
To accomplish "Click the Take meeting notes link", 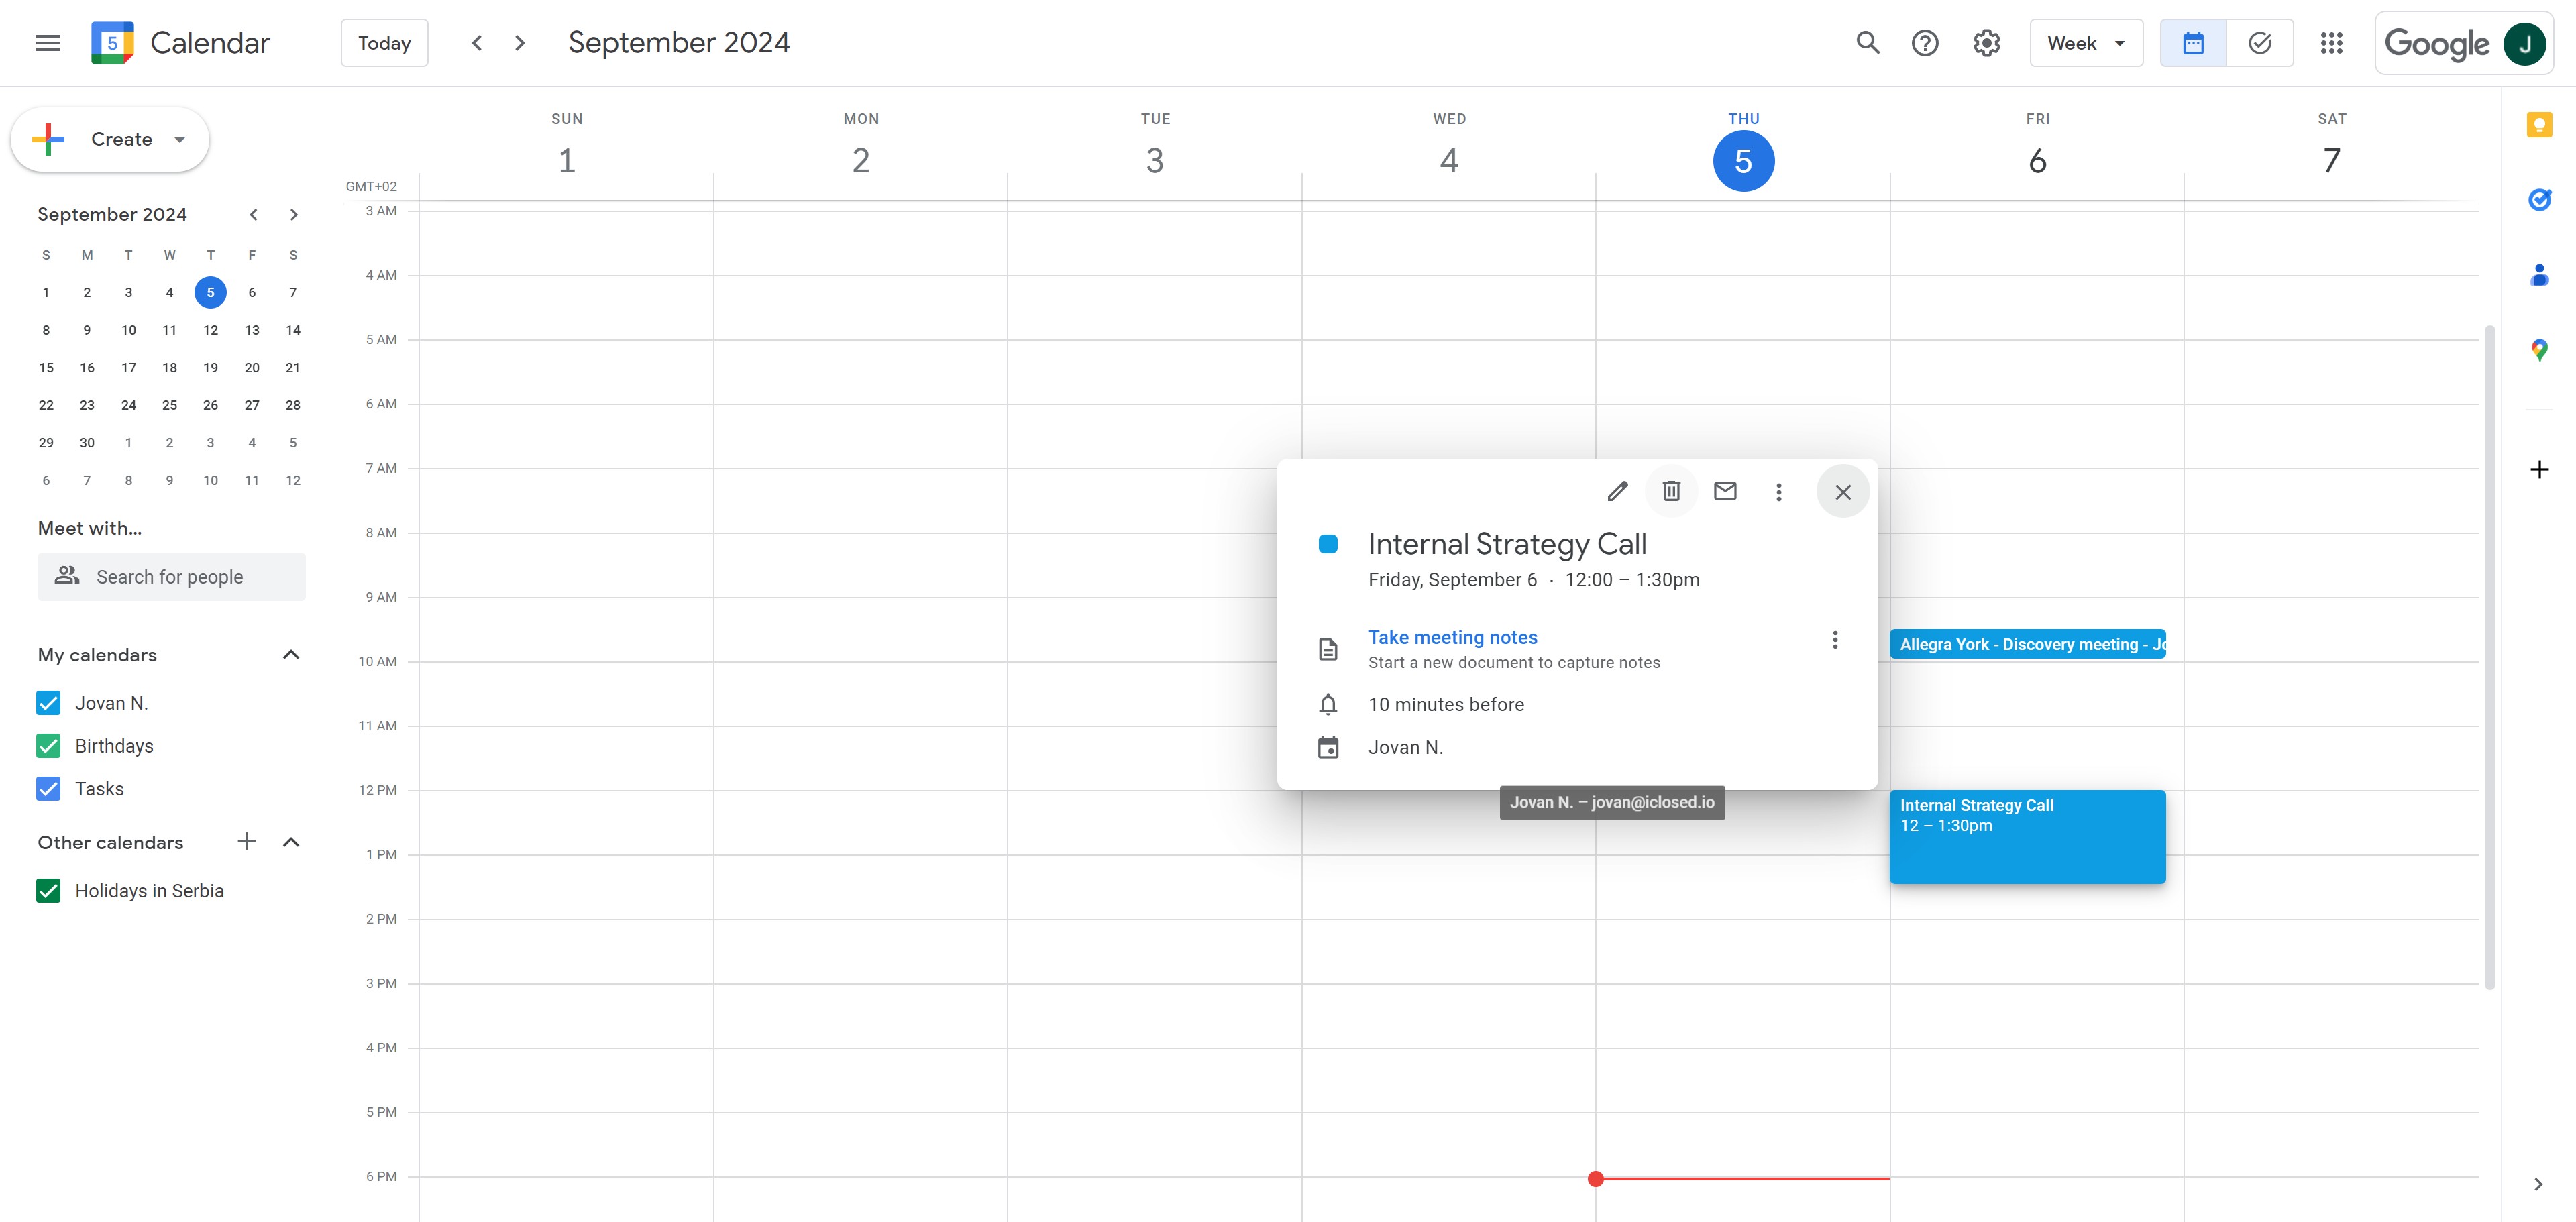I will 1452,637.
